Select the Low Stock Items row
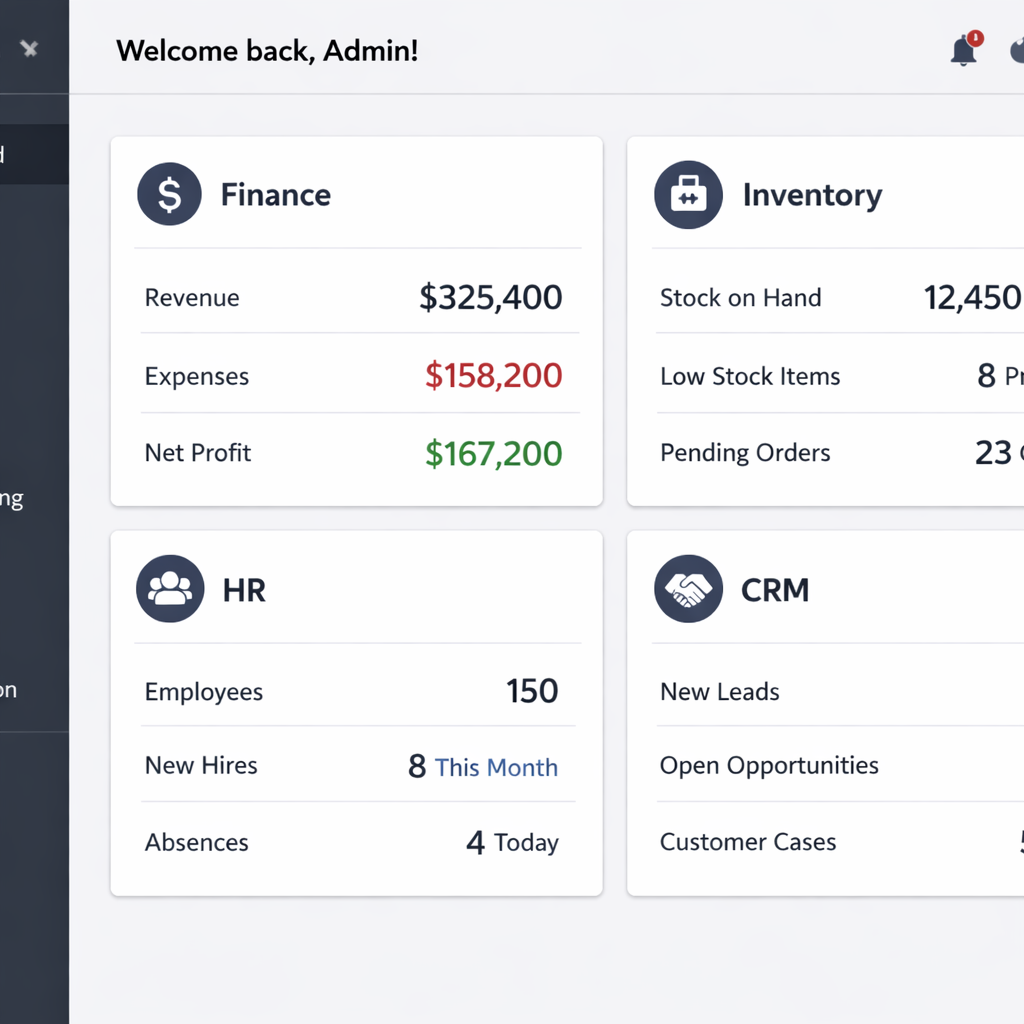 click(x=750, y=376)
